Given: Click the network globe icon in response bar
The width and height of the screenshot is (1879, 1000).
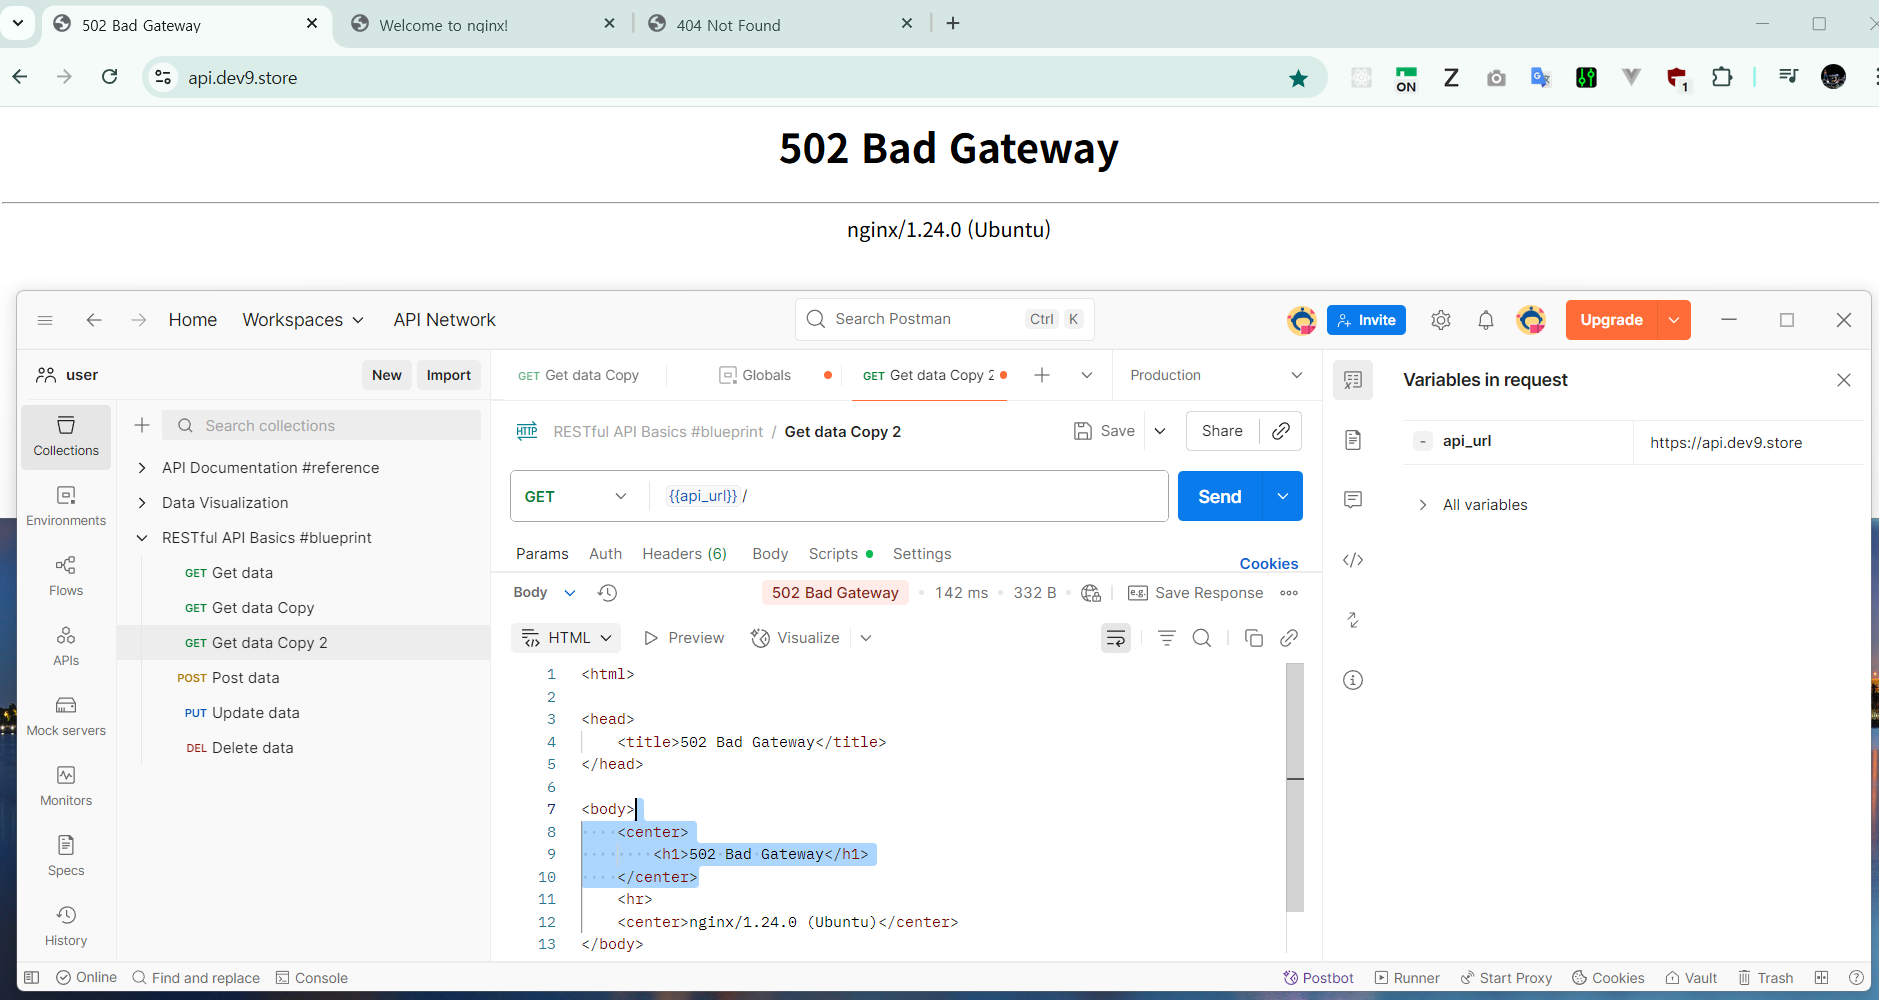Looking at the screenshot, I should tap(1091, 593).
